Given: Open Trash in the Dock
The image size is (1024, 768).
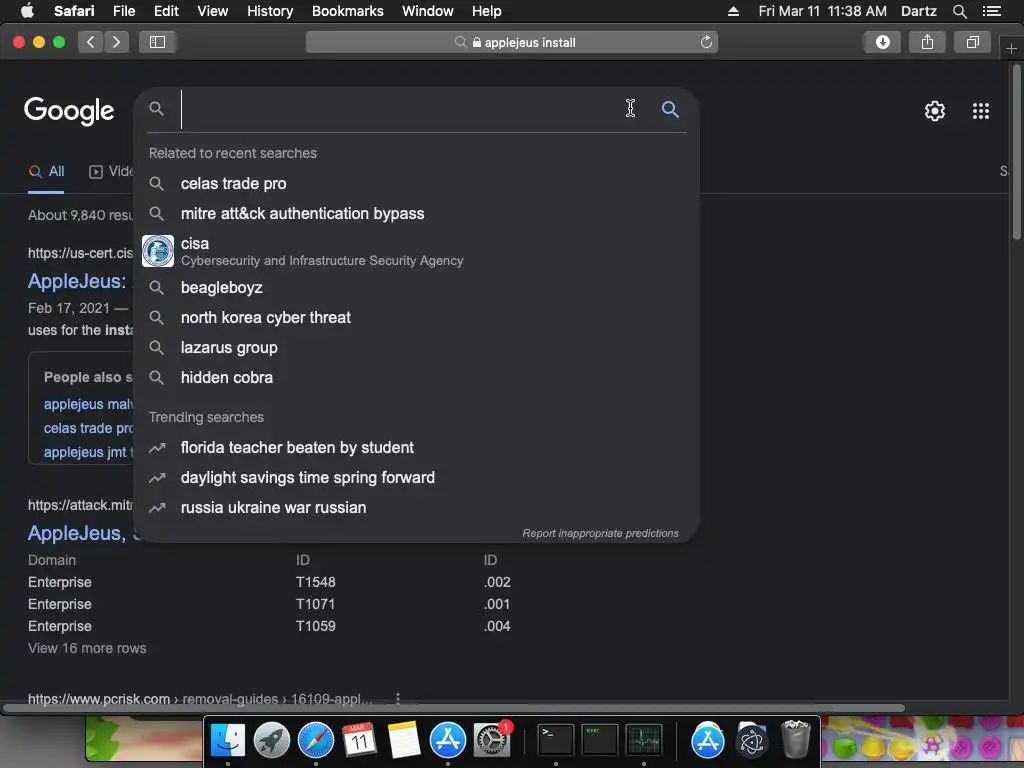Looking at the screenshot, I should click(795, 740).
